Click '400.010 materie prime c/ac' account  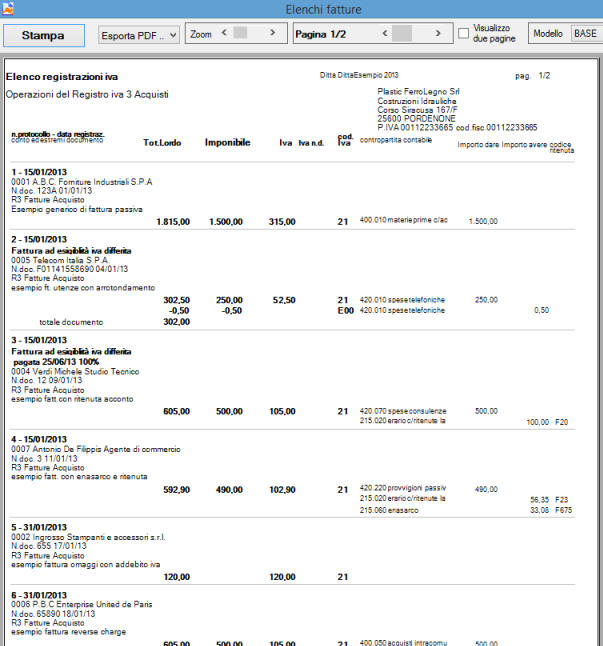pyautogui.click(x=404, y=220)
